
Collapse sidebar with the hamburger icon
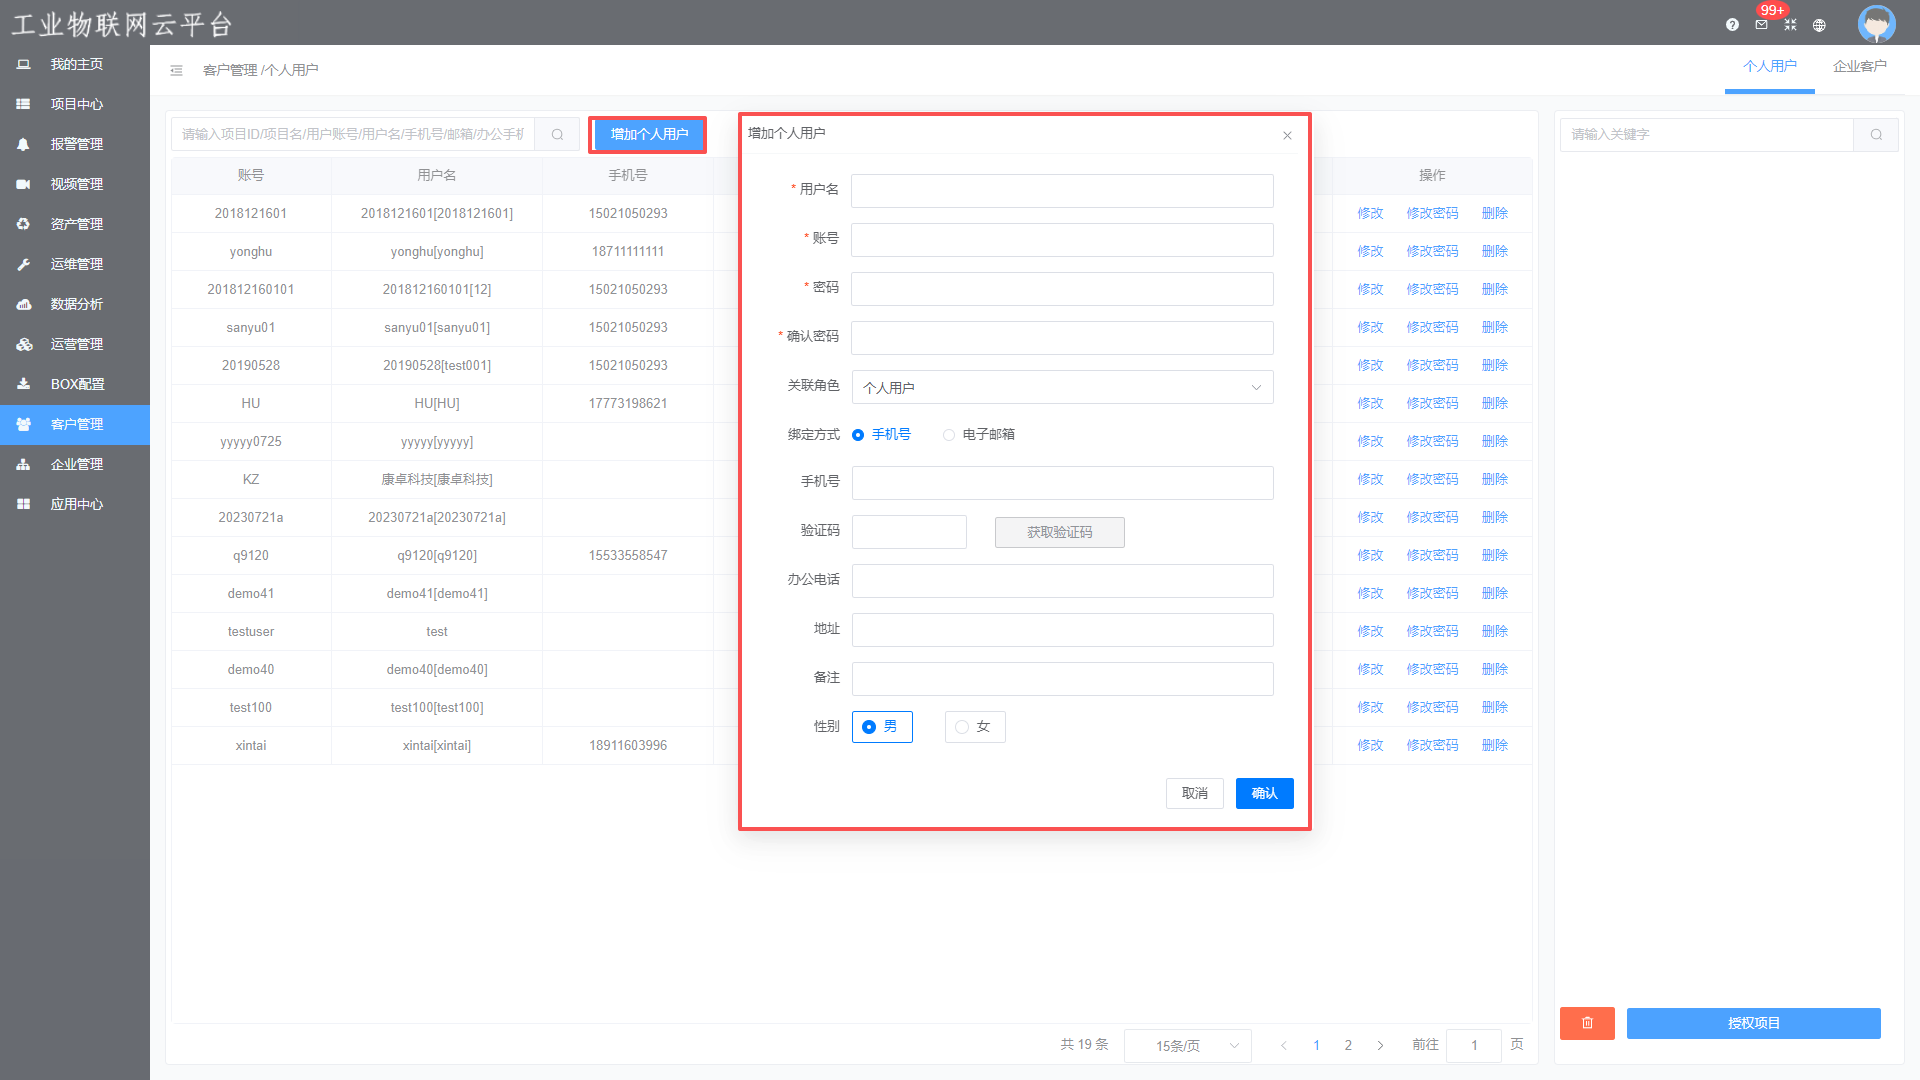tap(176, 70)
